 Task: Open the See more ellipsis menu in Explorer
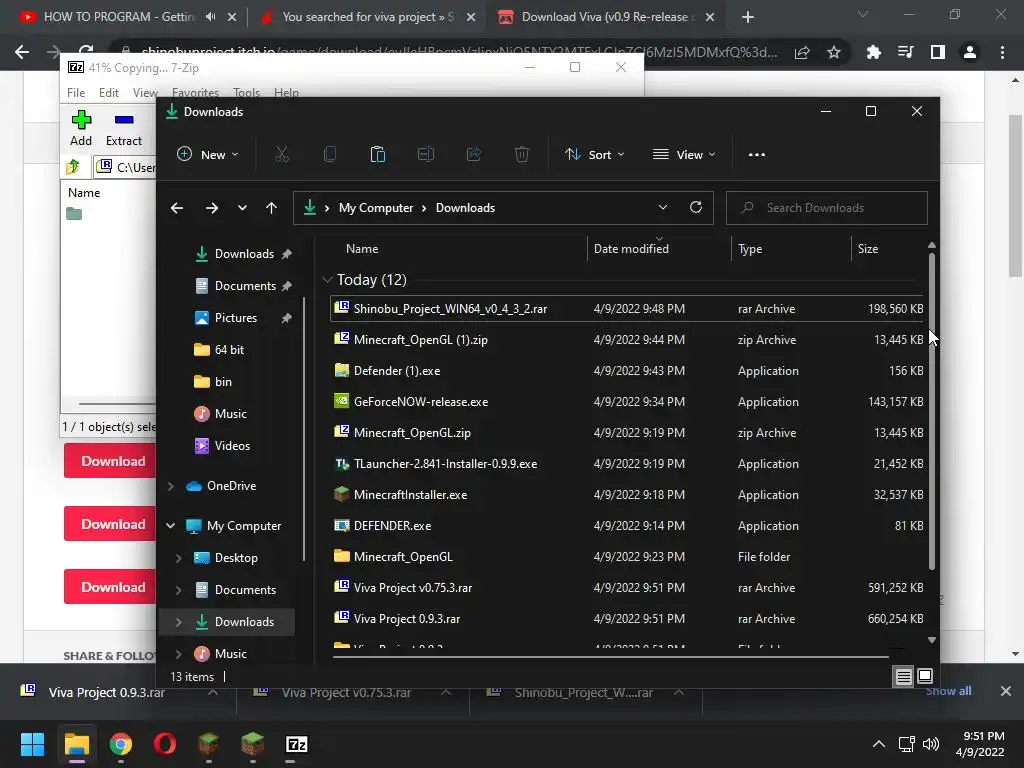pyautogui.click(x=757, y=155)
